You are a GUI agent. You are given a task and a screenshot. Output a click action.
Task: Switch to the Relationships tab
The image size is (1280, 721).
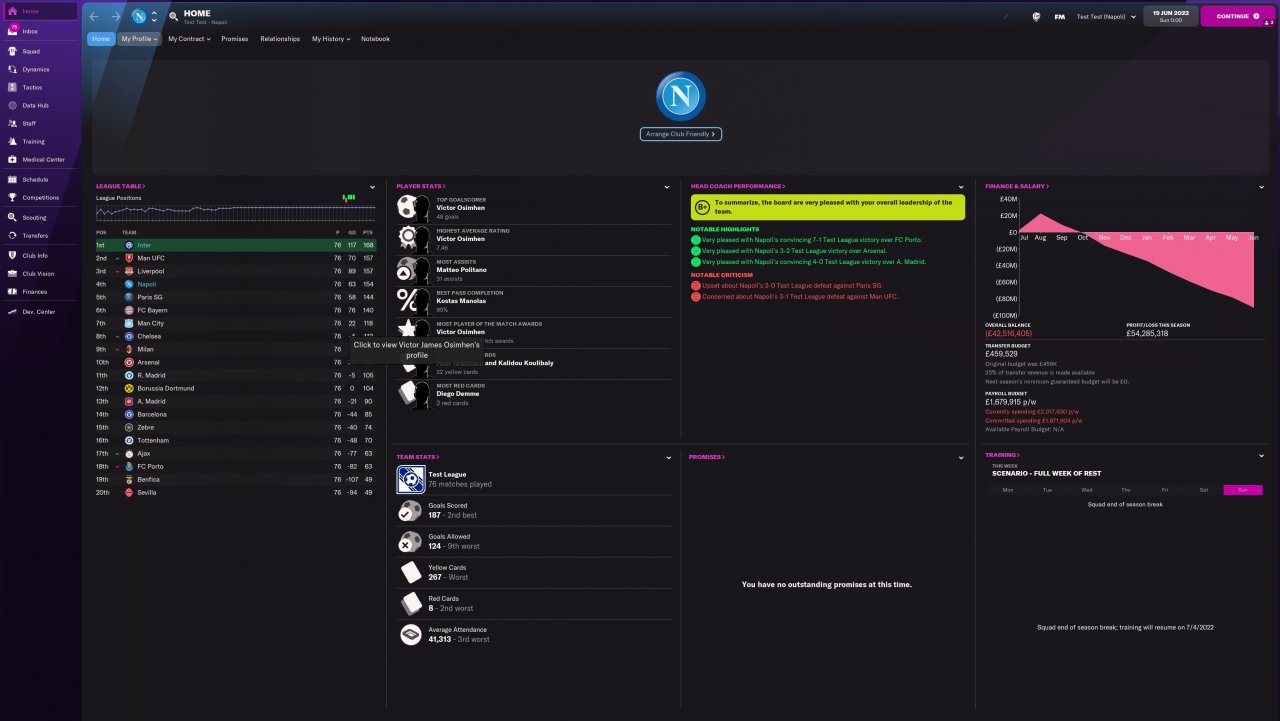coord(280,39)
